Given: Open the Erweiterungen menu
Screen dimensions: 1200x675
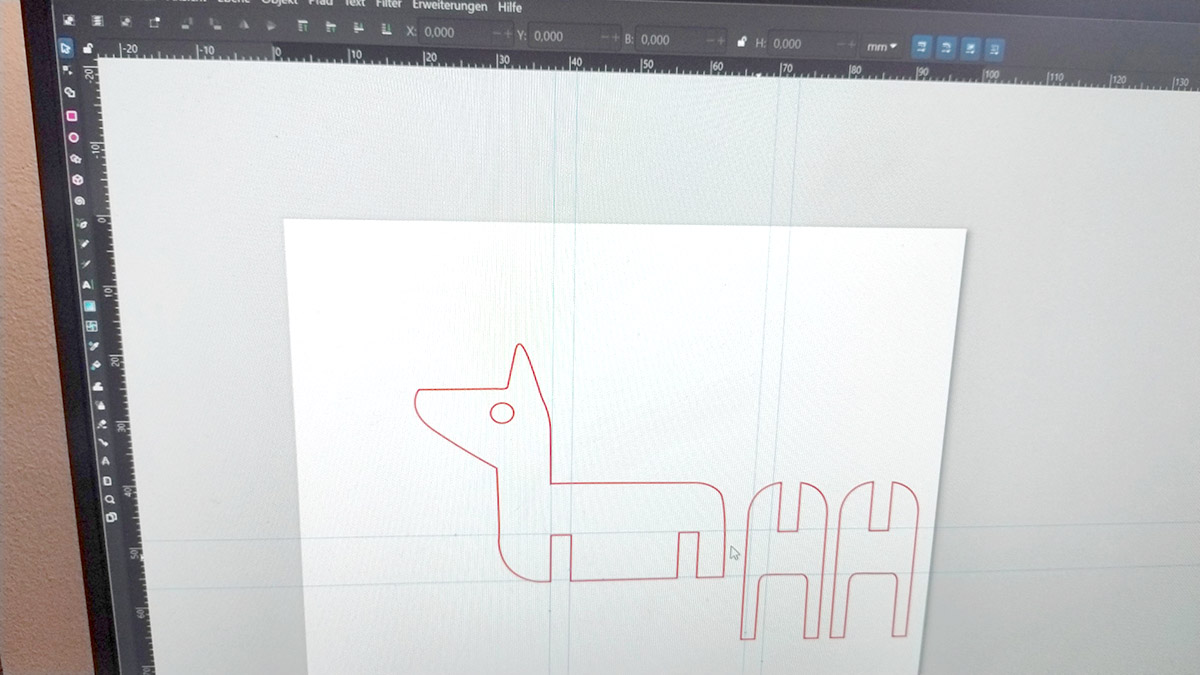Looking at the screenshot, I should (448, 6).
